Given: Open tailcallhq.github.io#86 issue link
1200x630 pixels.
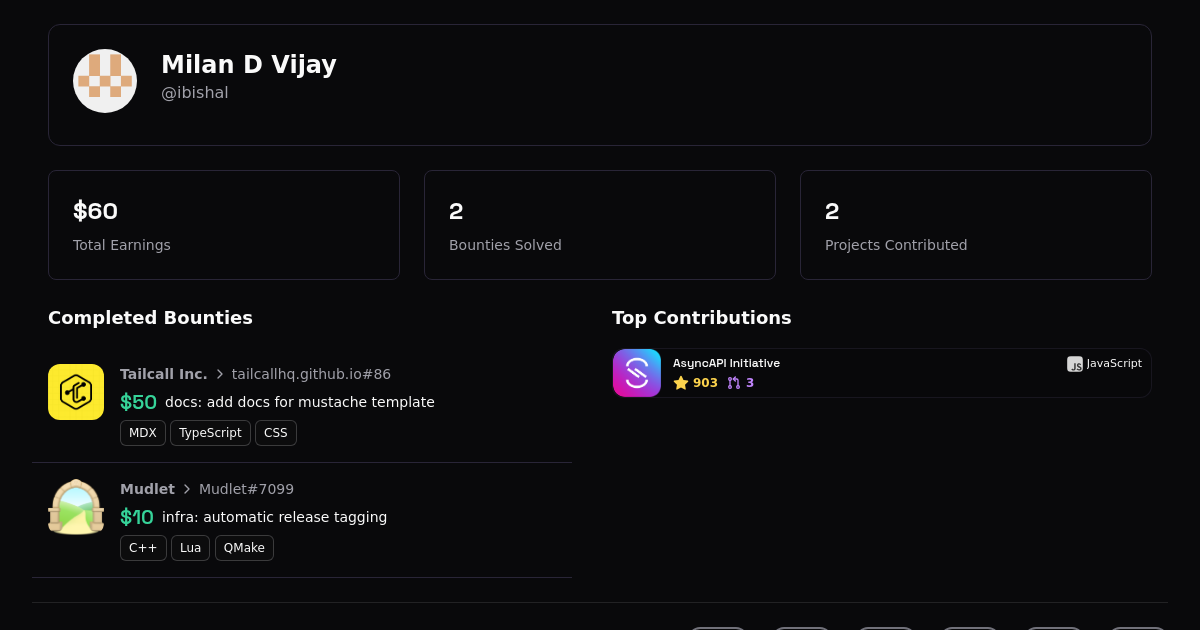Looking at the screenshot, I should click(x=311, y=374).
